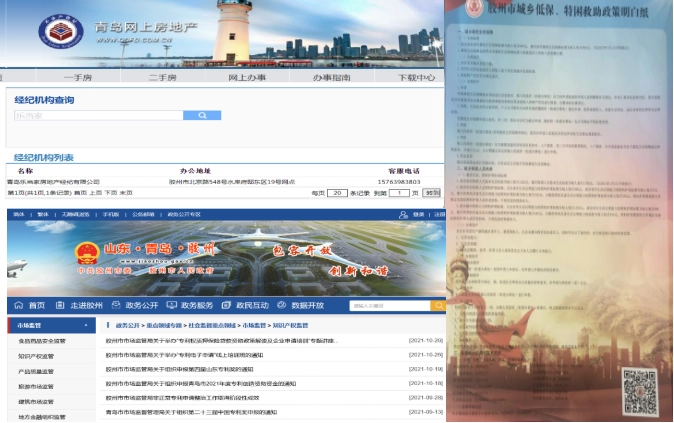The image size is (674, 423).
Task: Click 市场监管 in the breadcrumb
Action: (254, 325)
